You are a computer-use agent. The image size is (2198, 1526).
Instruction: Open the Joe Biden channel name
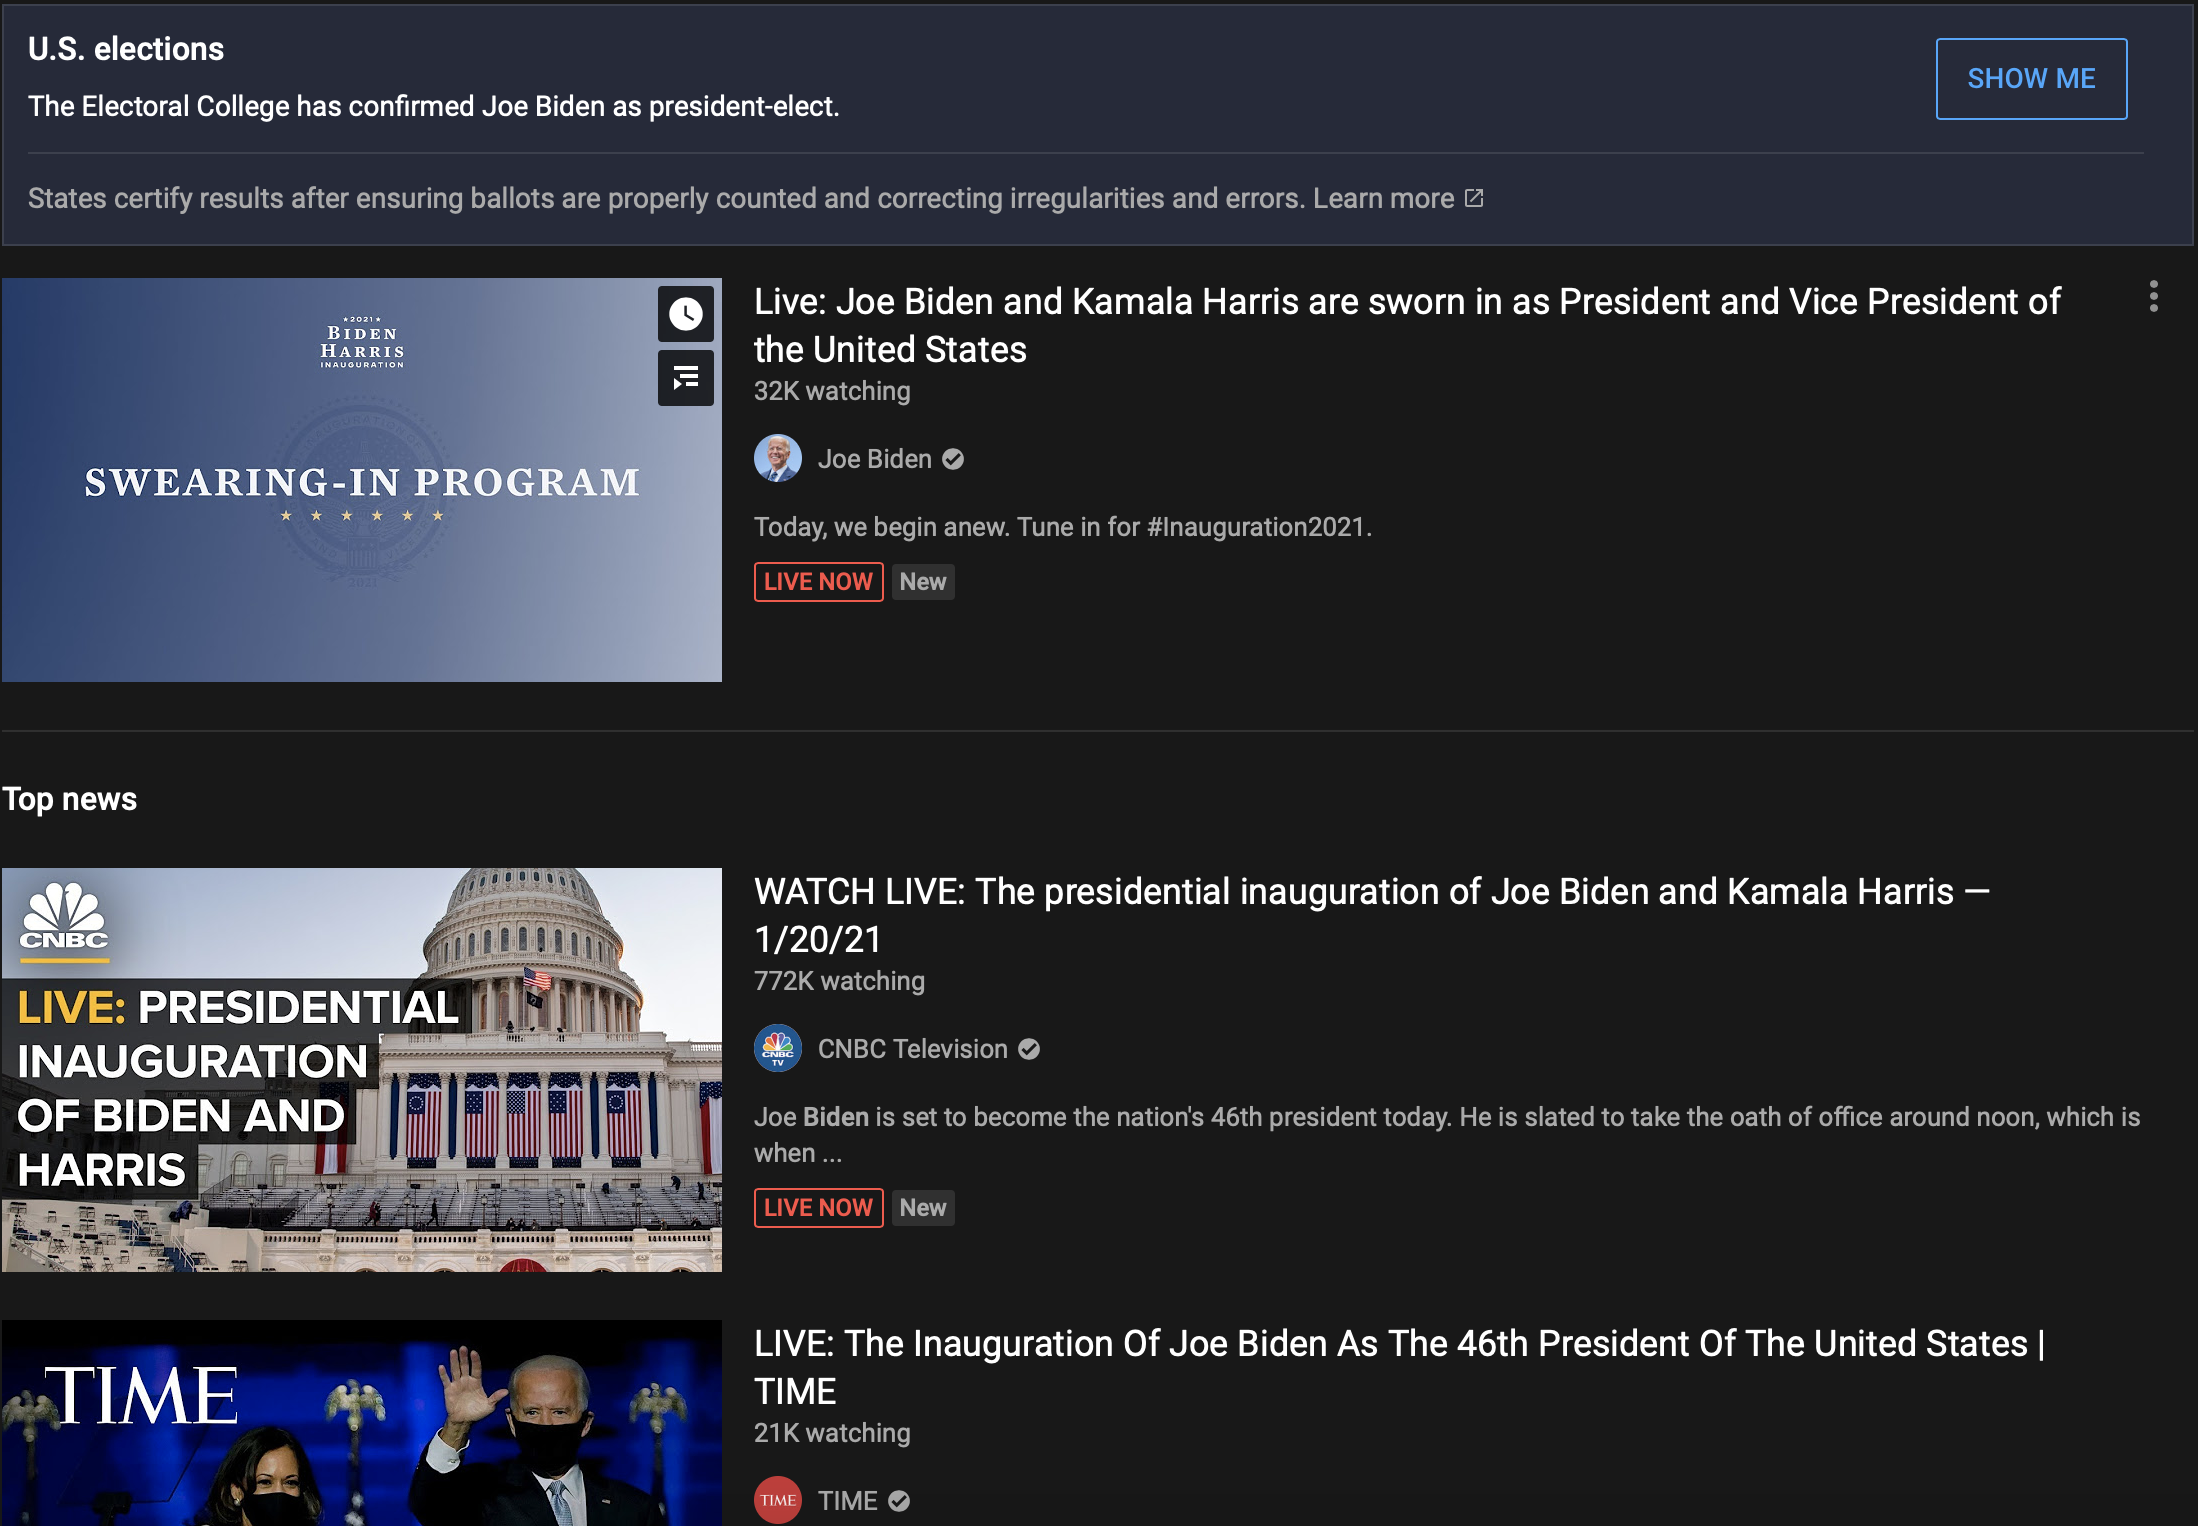click(875, 459)
